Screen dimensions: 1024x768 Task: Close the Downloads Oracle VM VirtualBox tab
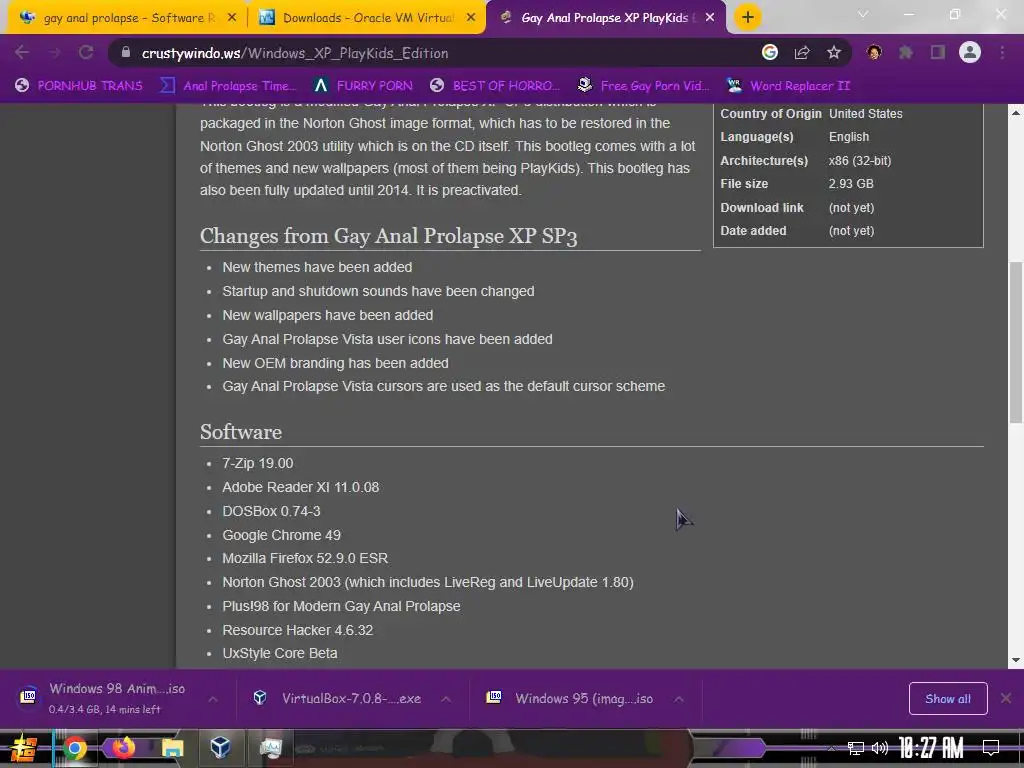click(x=471, y=18)
